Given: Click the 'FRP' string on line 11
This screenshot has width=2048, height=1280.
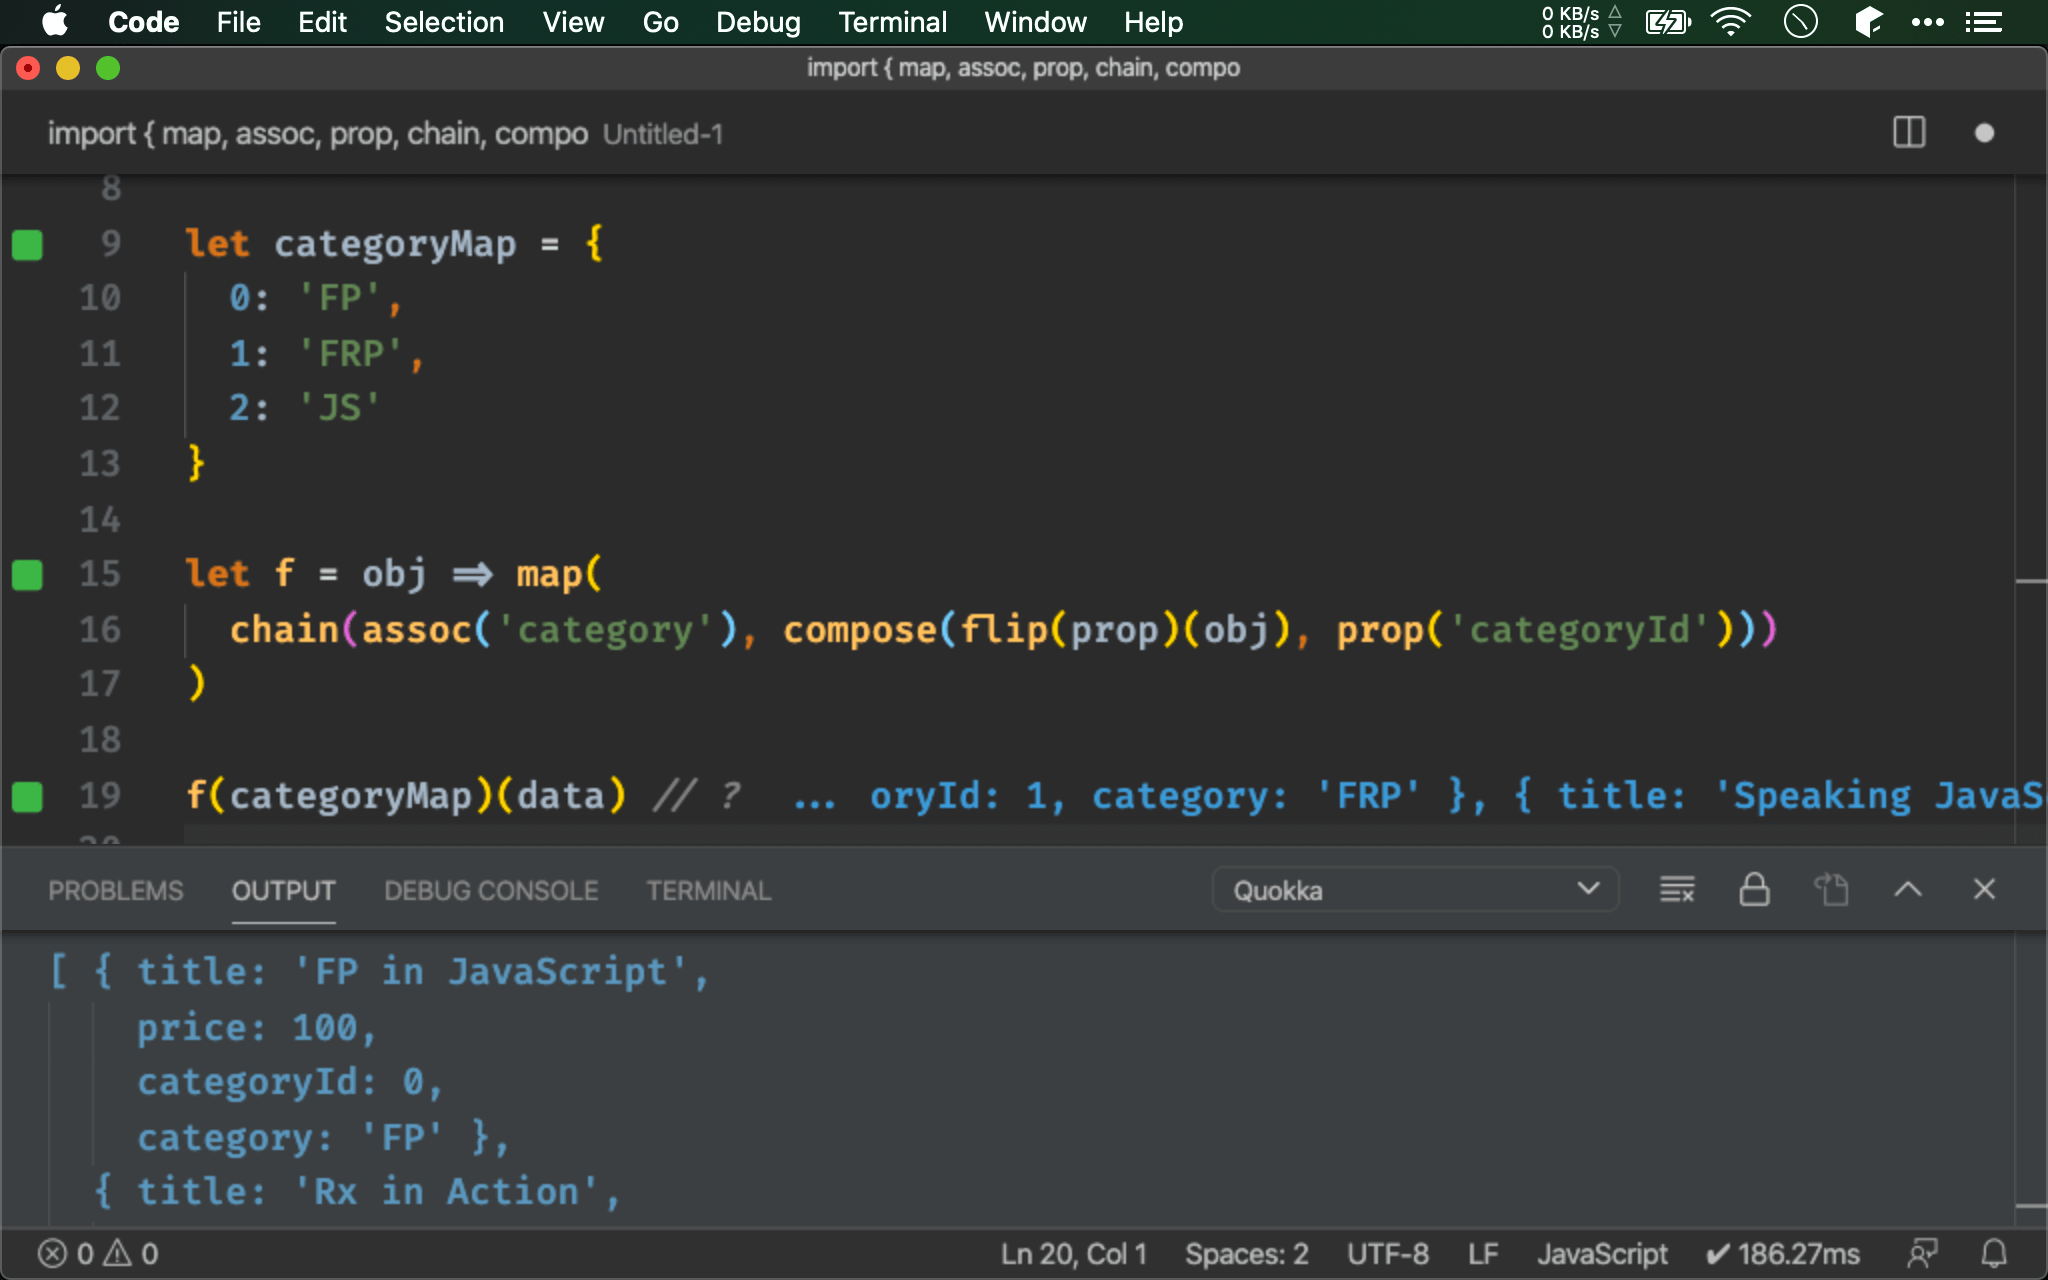Looking at the screenshot, I should (351, 354).
